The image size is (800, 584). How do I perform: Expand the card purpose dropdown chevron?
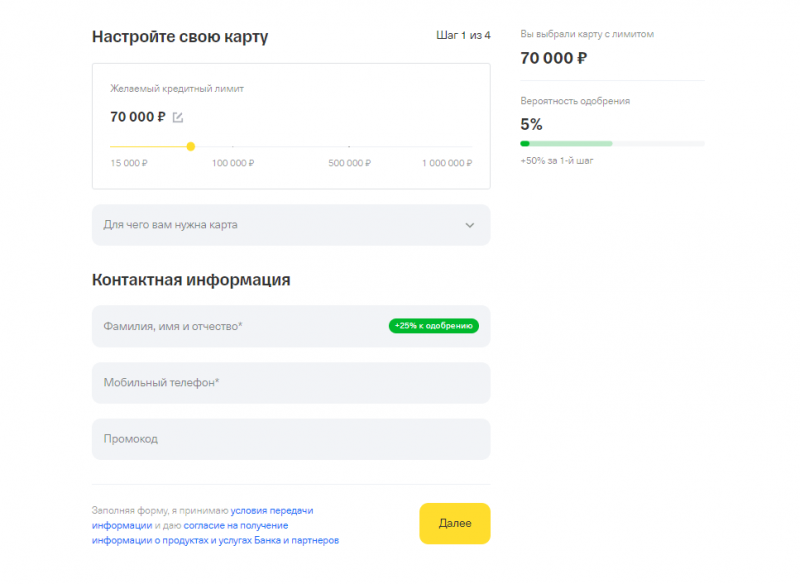tap(470, 225)
